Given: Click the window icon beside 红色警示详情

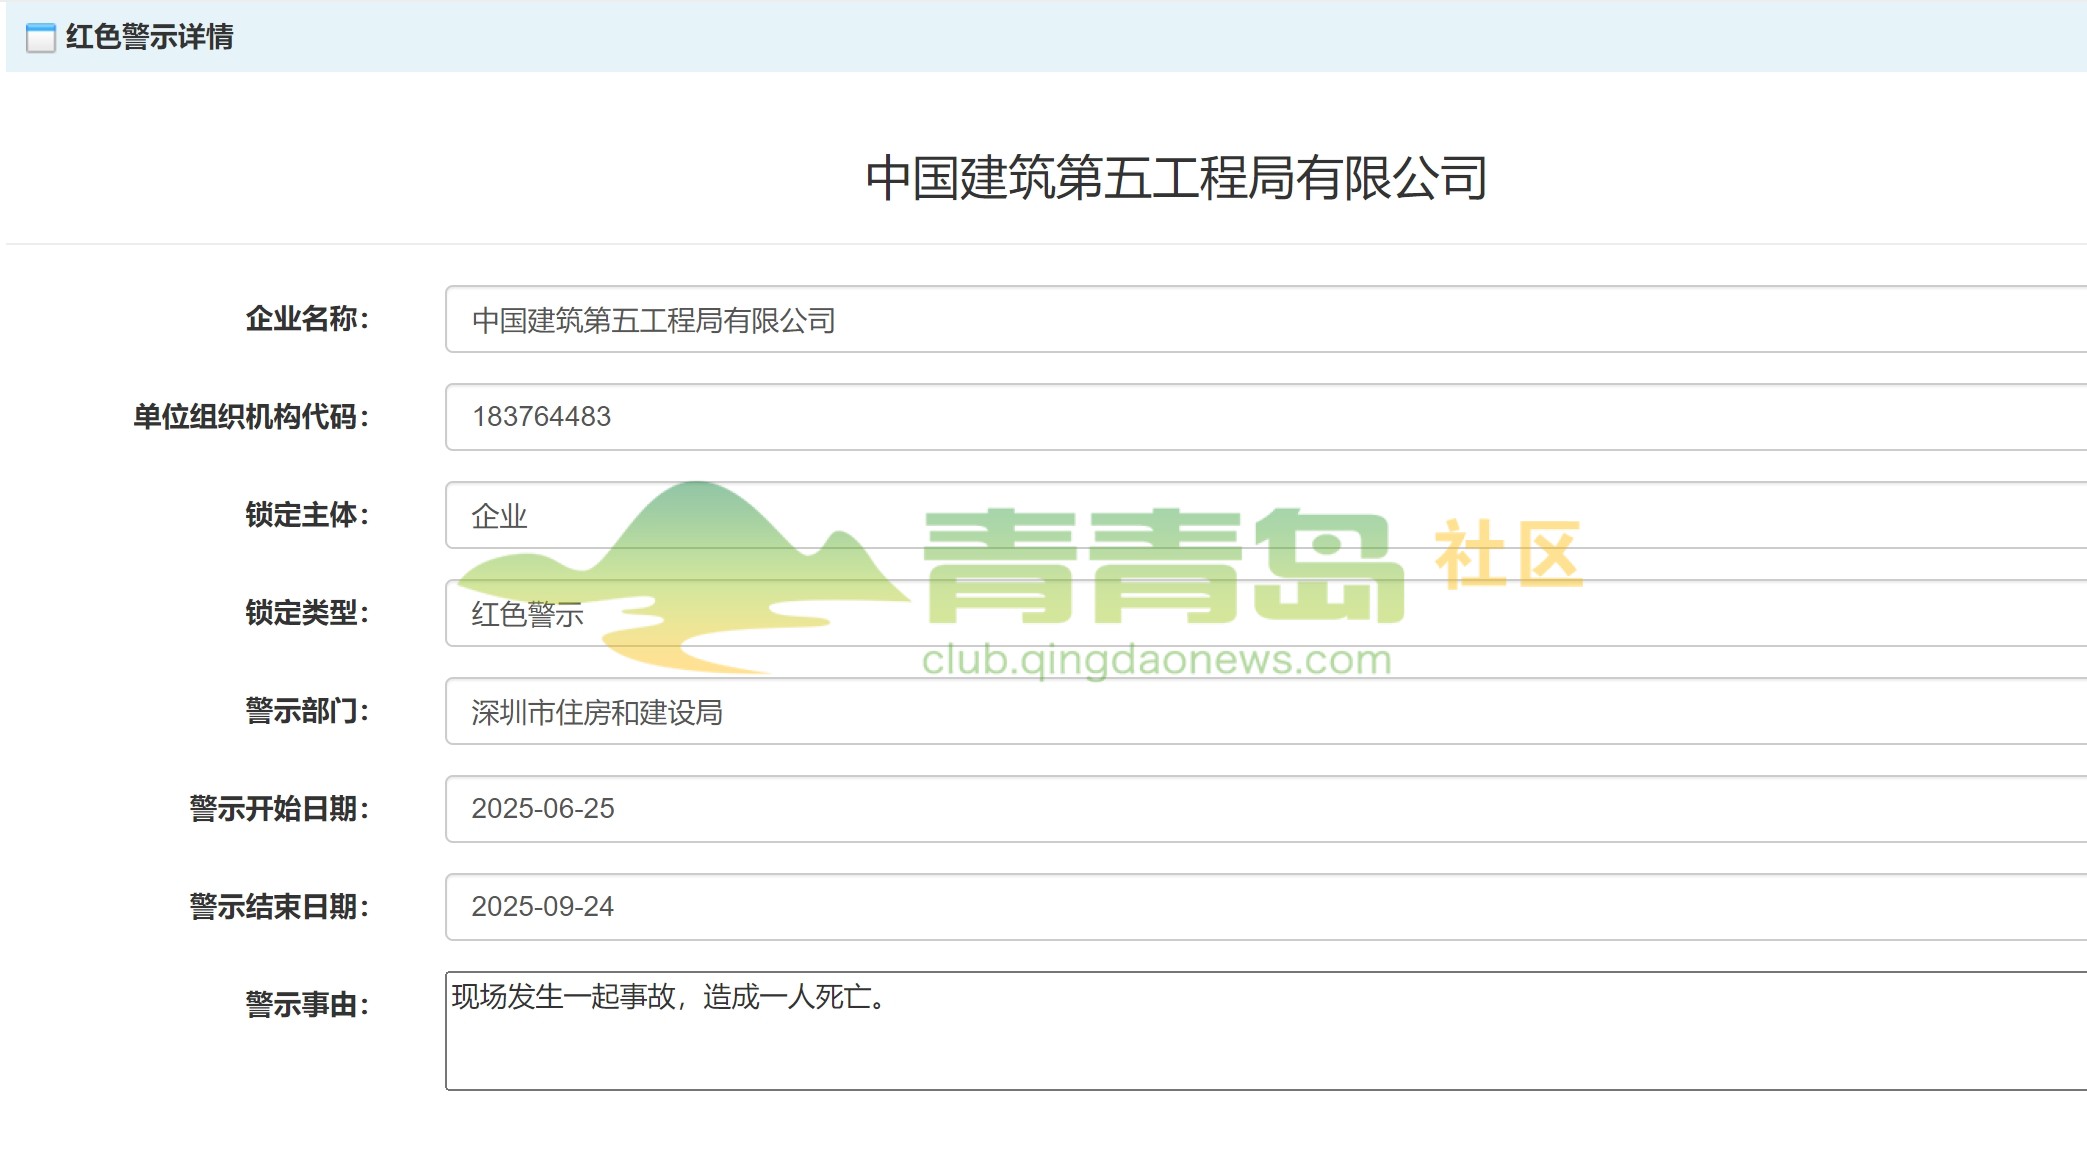Looking at the screenshot, I should pos(40,38).
